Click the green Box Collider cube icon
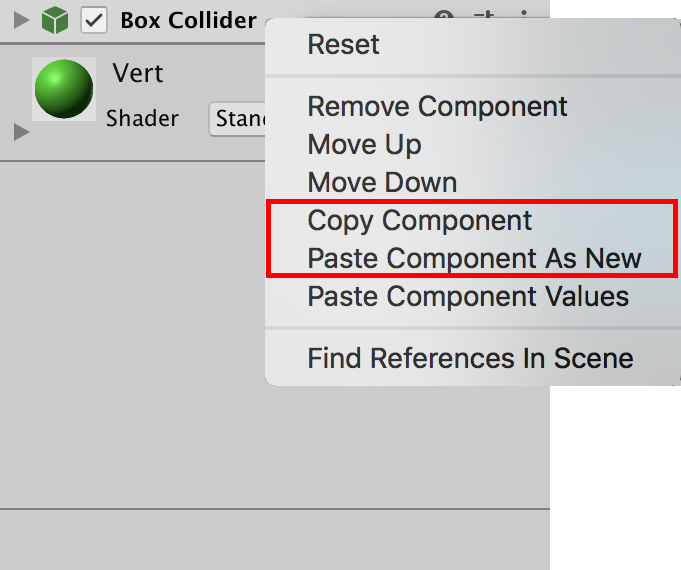Viewport: 681px width, 570px height. click(55, 20)
